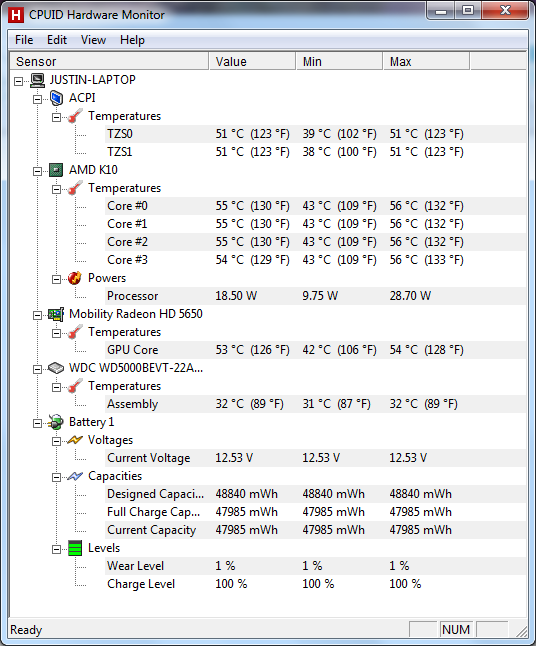The width and height of the screenshot is (536, 646).
Task: Collapse the Battery 1 node
Action: tap(37, 424)
